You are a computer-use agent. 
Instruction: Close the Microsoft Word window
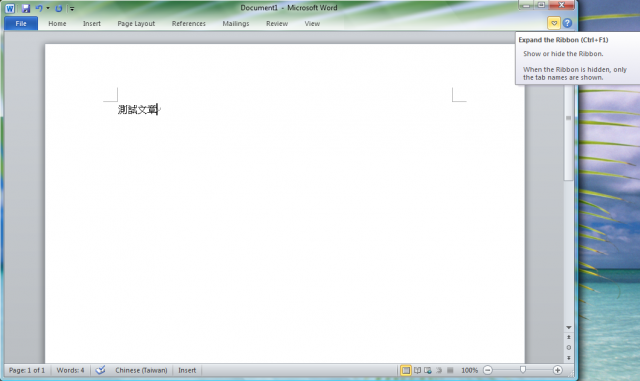click(x=562, y=5)
